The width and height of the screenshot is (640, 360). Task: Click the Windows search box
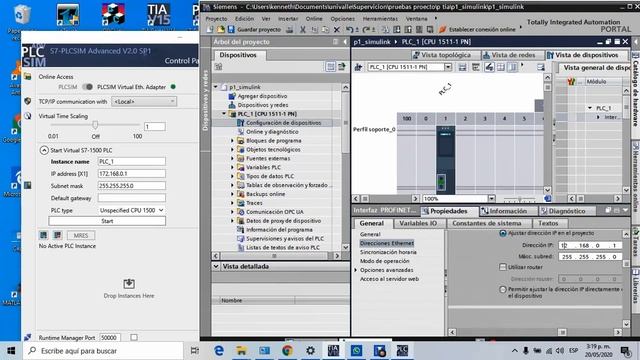pos(103,351)
